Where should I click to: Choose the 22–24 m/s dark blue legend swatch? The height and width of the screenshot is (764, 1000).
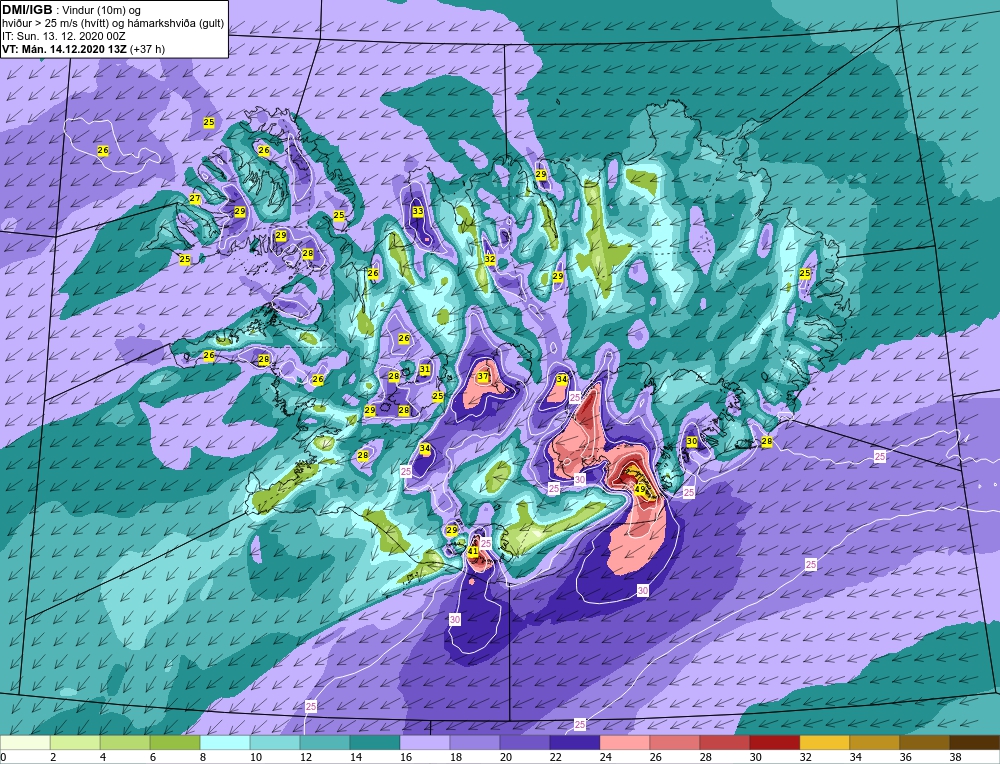click(x=575, y=742)
